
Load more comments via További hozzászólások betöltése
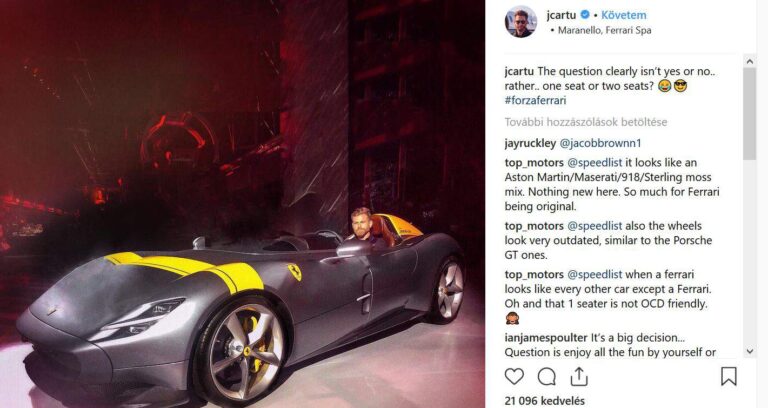[x=586, y=122]
